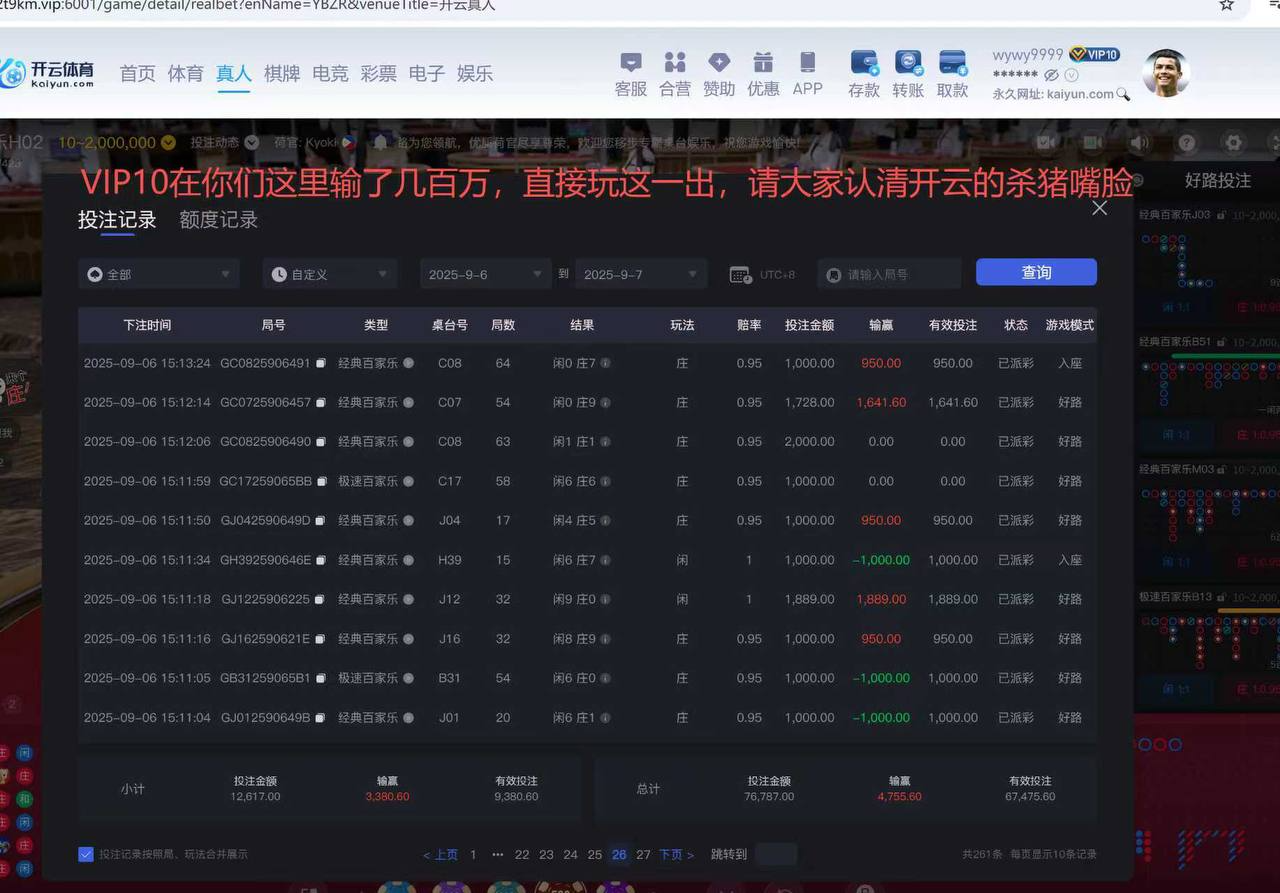1280x893 pixels.
Task: Open the 2025-9-6 start date picker
Action: pos(485,272)
